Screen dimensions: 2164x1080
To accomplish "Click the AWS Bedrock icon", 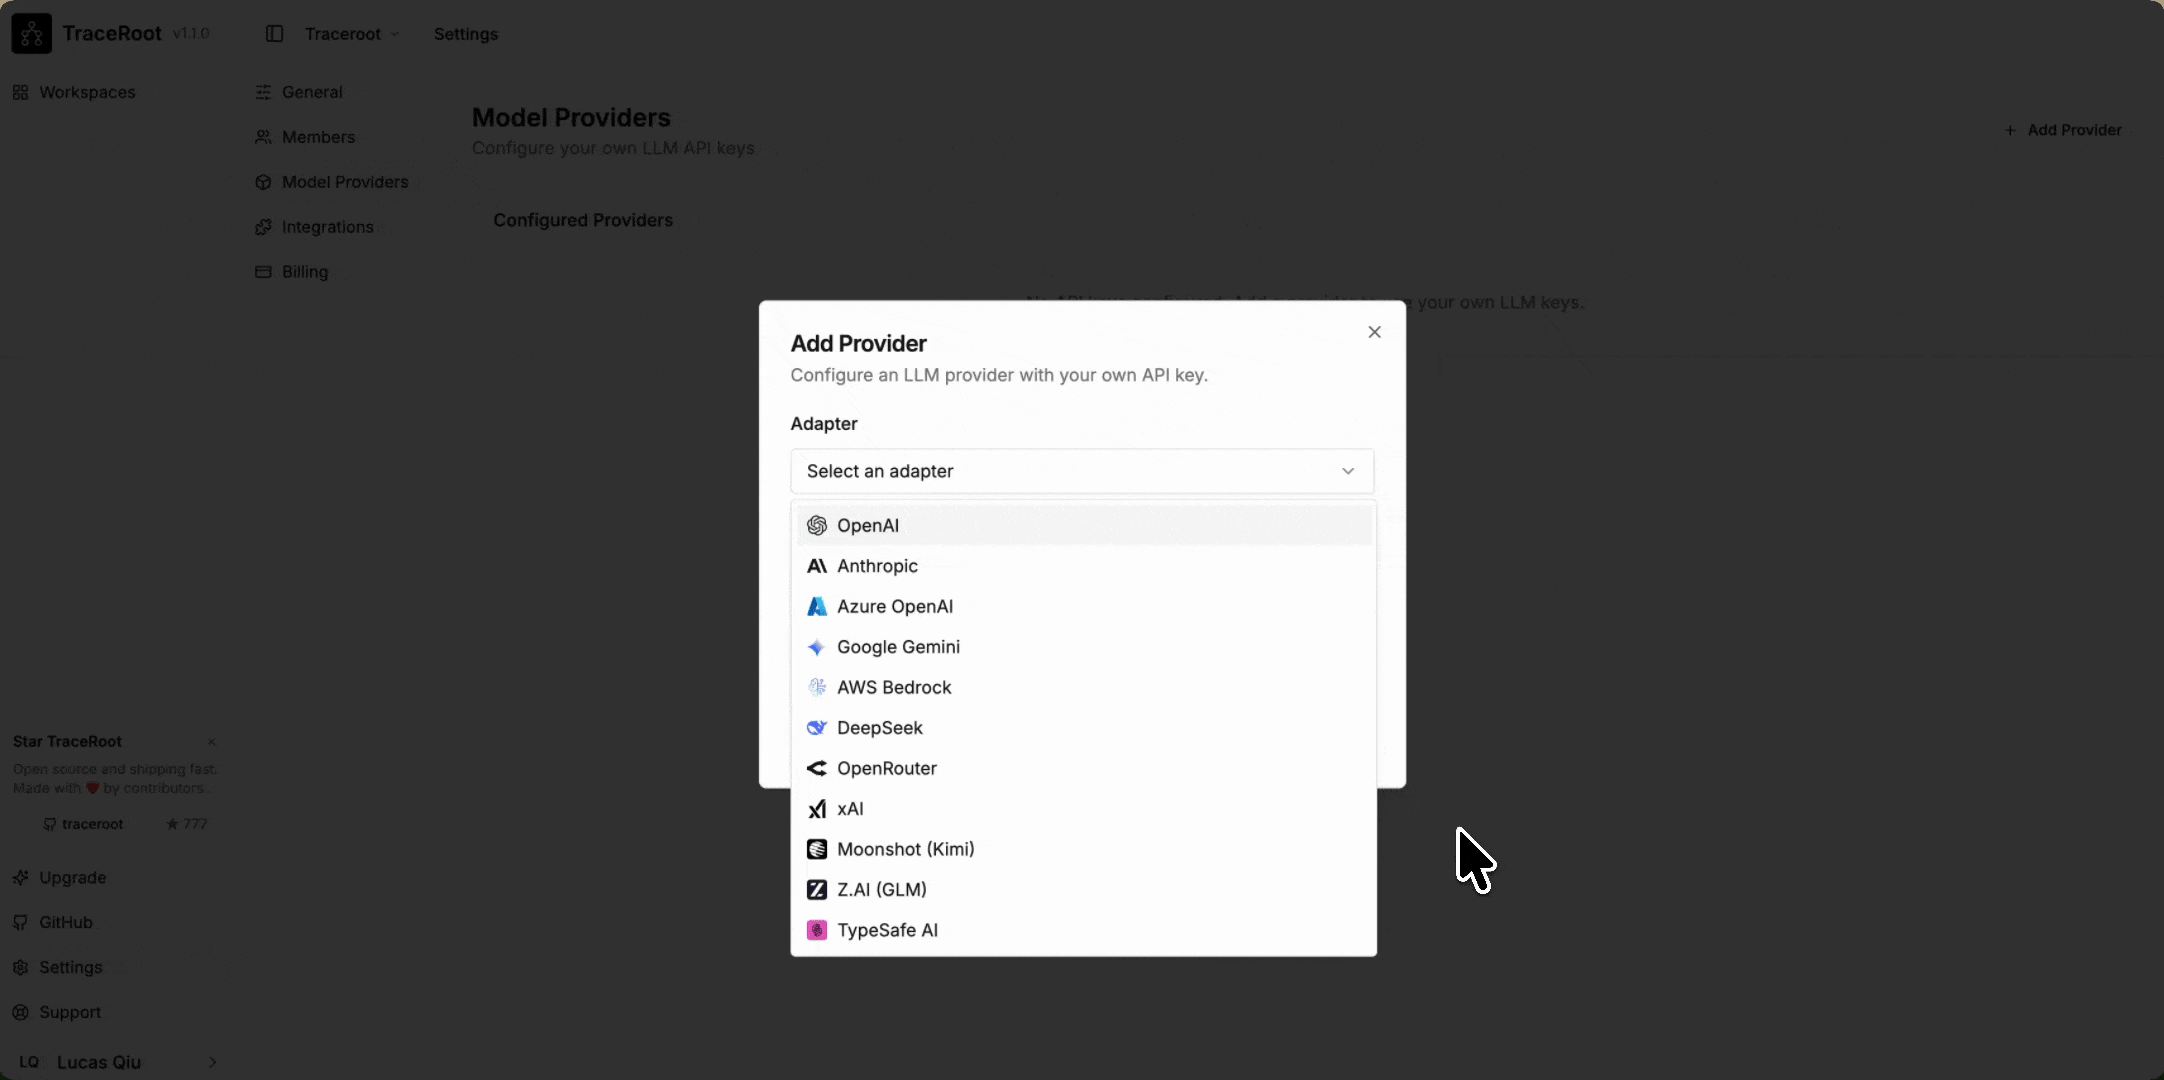I will pyautogui.click(x=817, y=687).
